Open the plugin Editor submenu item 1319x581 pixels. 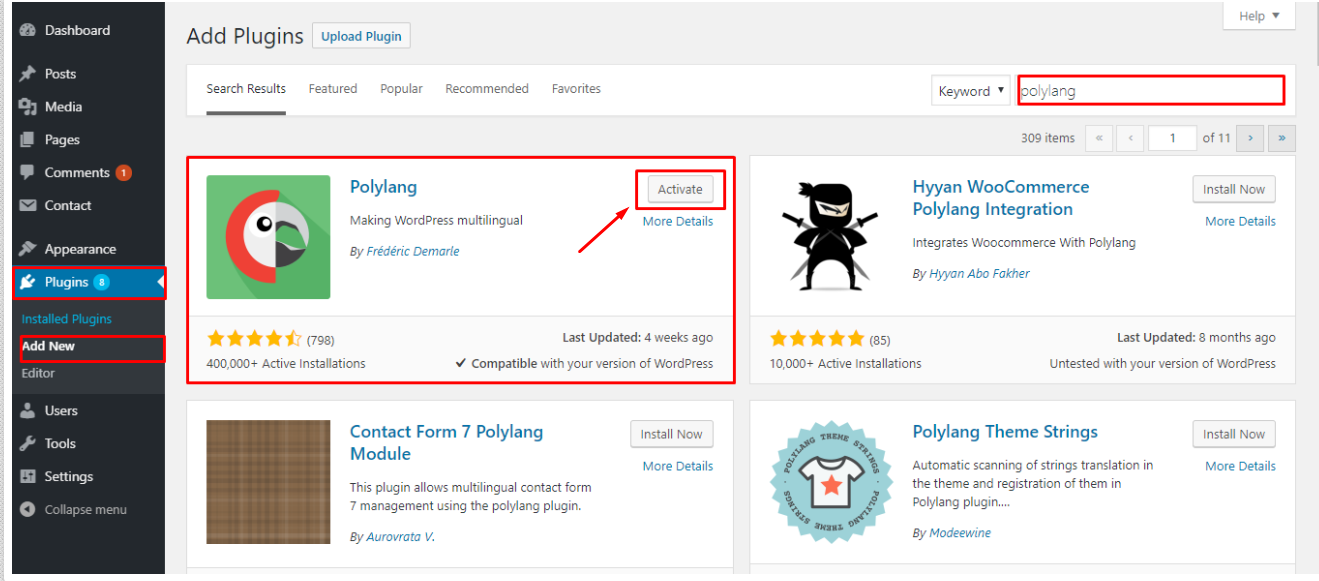38,373
